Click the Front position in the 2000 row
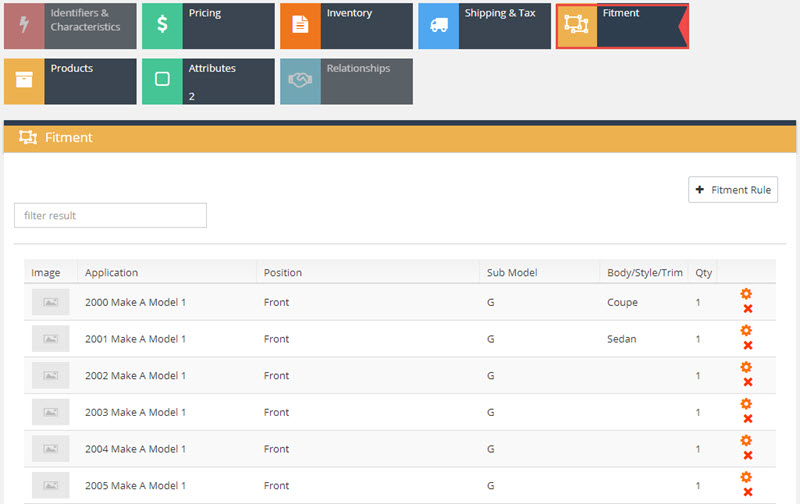 (276, 302)
